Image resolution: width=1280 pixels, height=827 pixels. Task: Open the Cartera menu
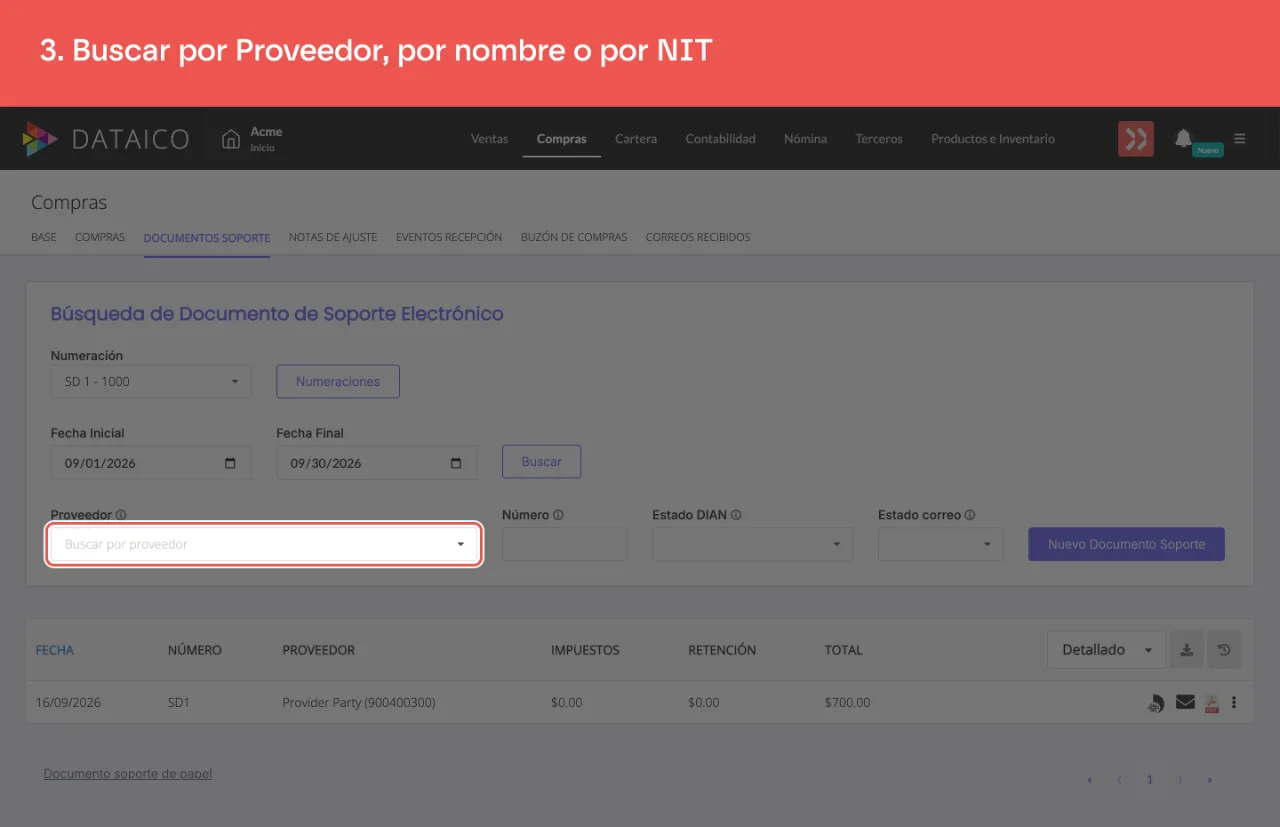tap(636, 139)
